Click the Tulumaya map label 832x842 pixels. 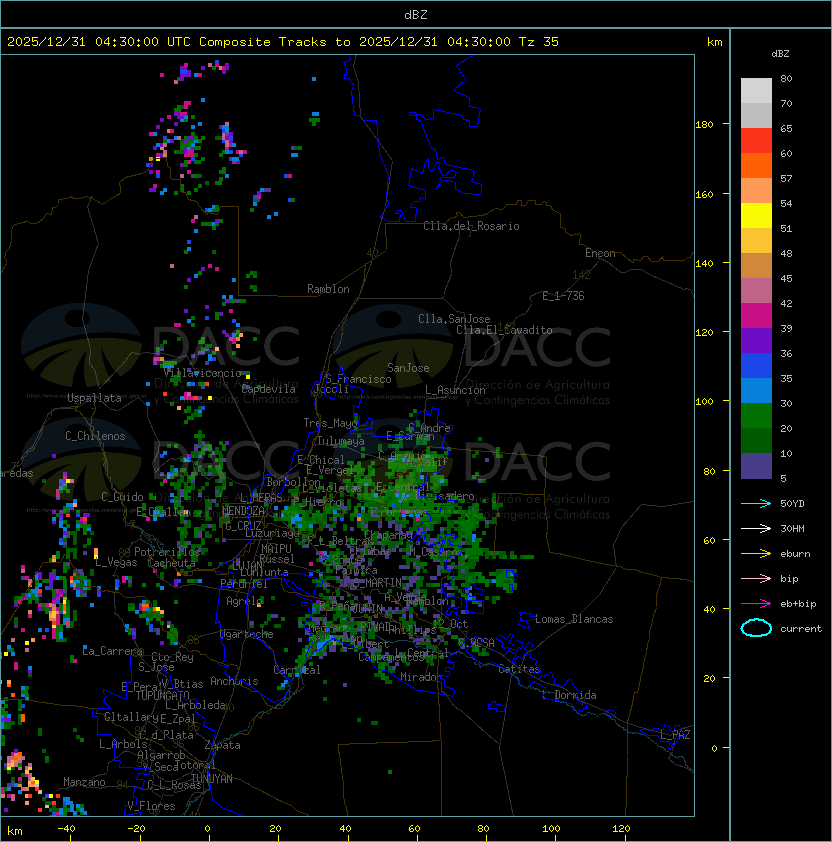(341, 441)
